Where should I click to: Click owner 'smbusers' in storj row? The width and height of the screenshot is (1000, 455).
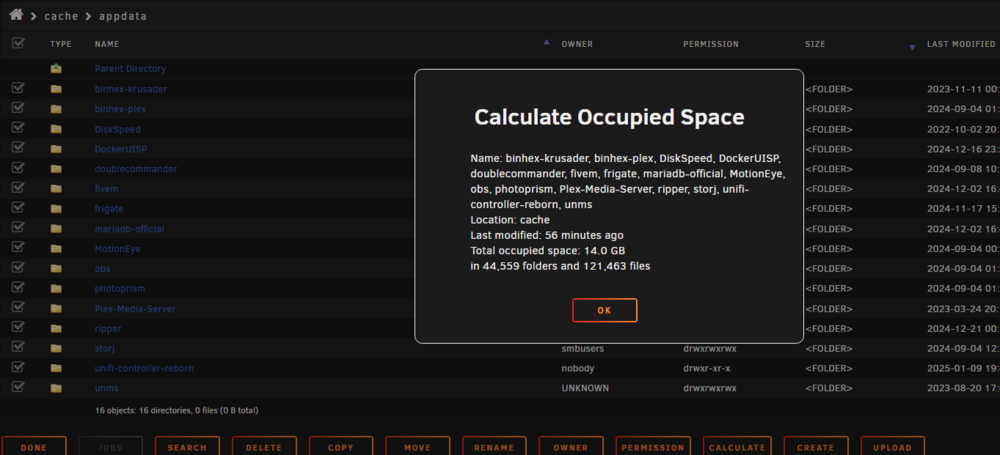582,348
